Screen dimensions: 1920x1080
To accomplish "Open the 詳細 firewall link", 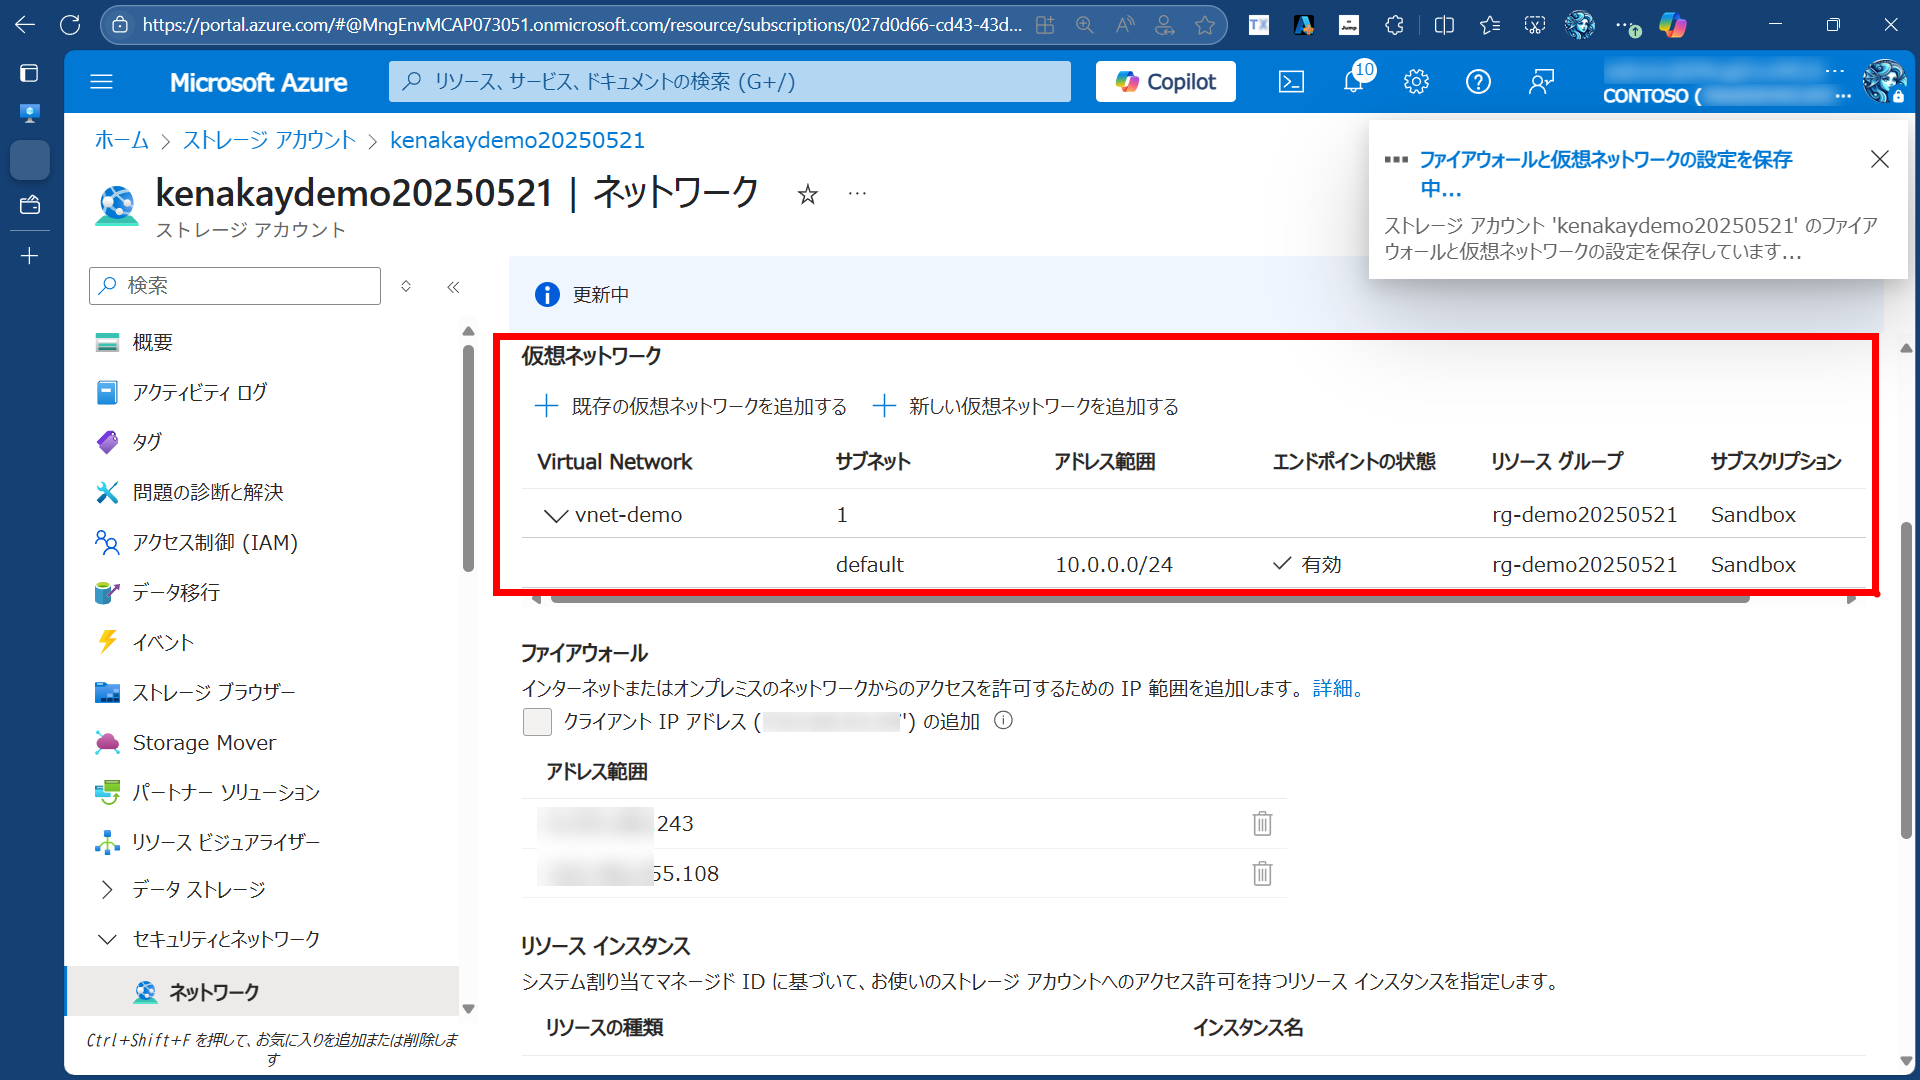I will [x=1338, y=688].
